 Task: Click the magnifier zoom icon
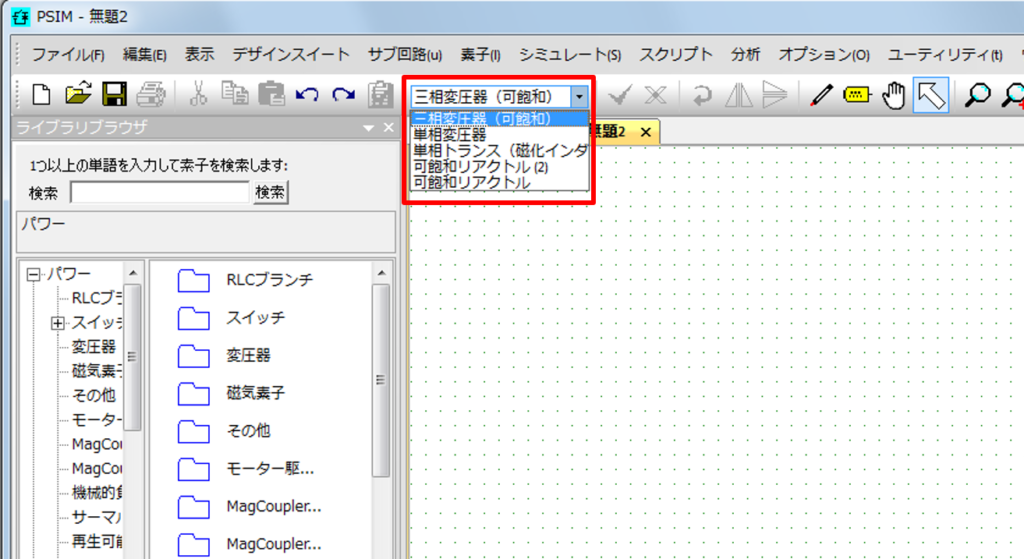(977, 95)
